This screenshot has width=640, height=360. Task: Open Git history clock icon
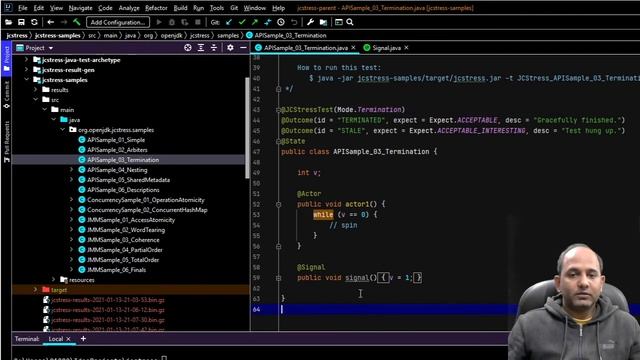[281, 22]
